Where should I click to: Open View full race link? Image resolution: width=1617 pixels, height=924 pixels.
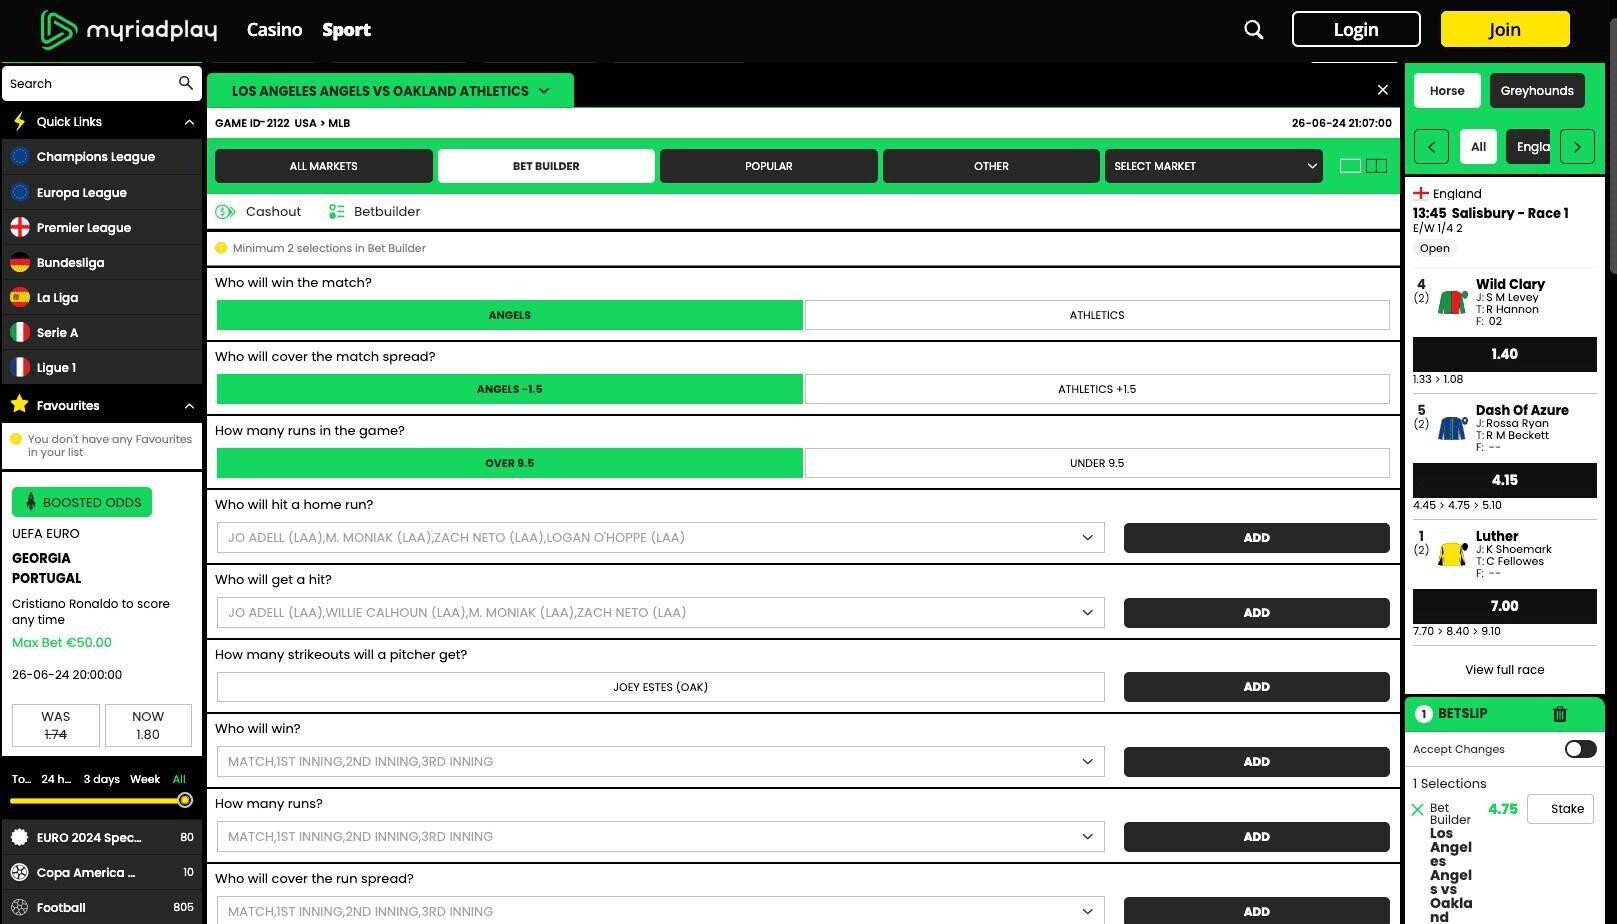[1505, 670]
